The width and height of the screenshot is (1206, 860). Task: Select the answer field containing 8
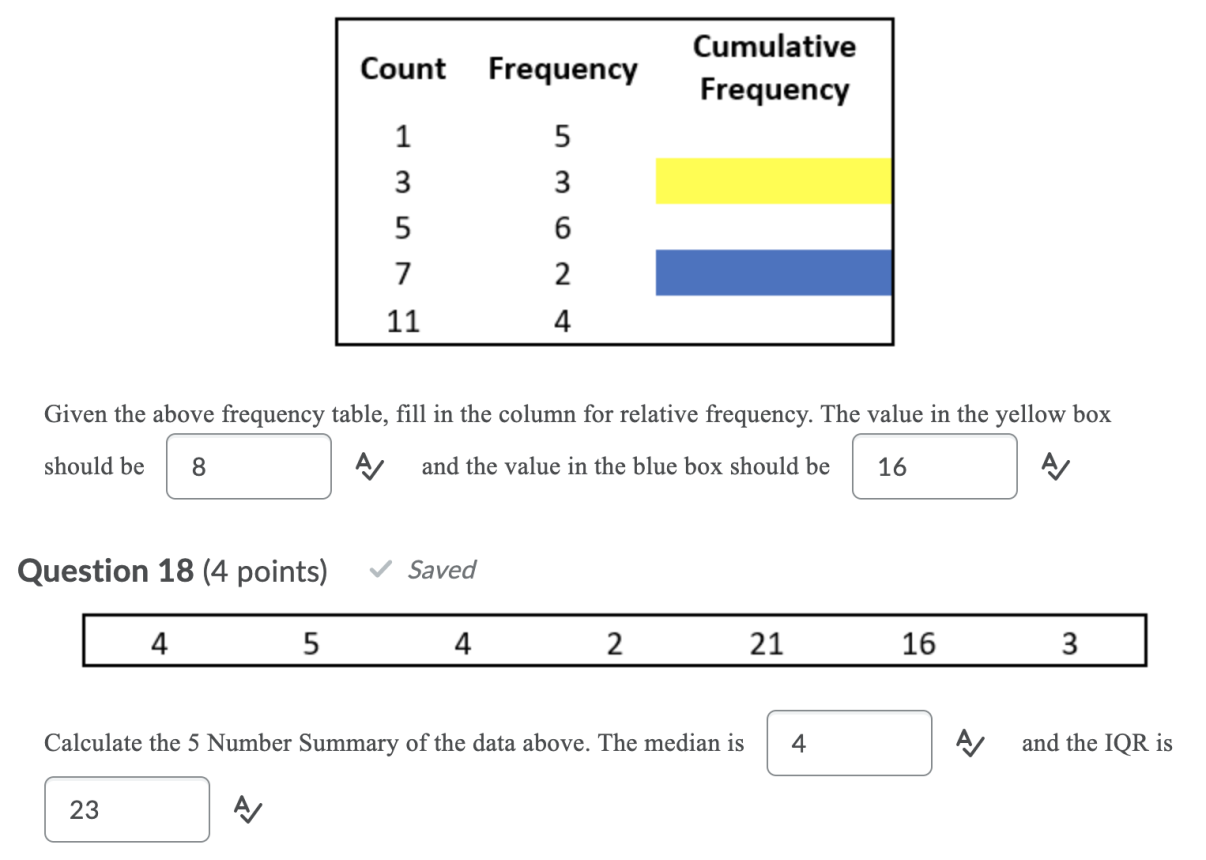248,466
